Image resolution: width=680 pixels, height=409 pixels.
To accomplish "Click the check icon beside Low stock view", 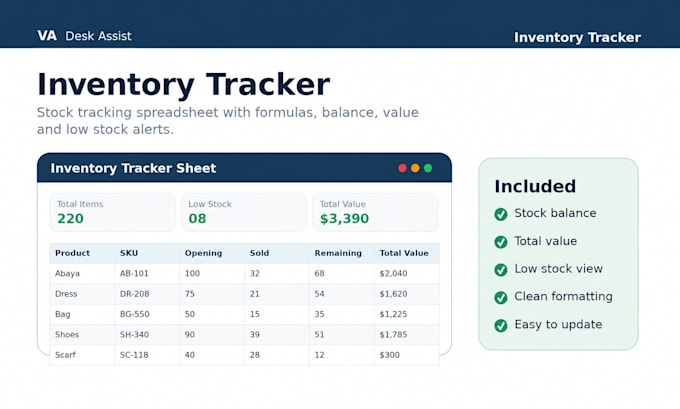I will click(501, 269).
